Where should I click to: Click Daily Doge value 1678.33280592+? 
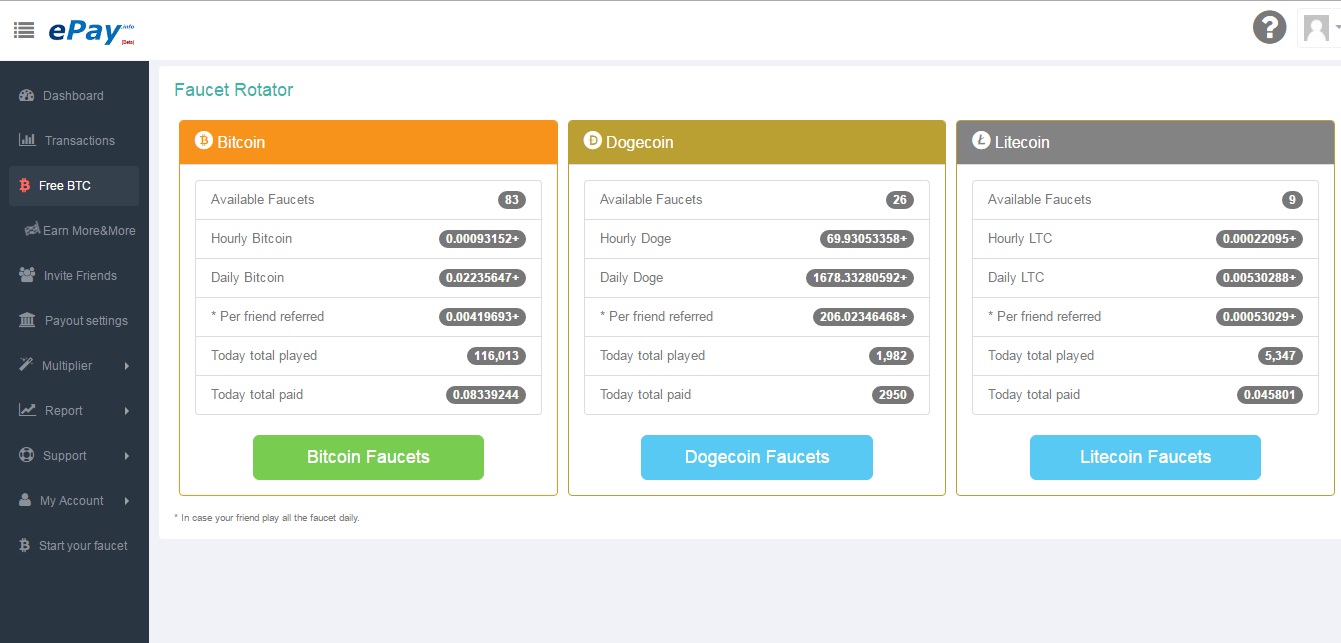pyautogui.click(x=860, y=278)
